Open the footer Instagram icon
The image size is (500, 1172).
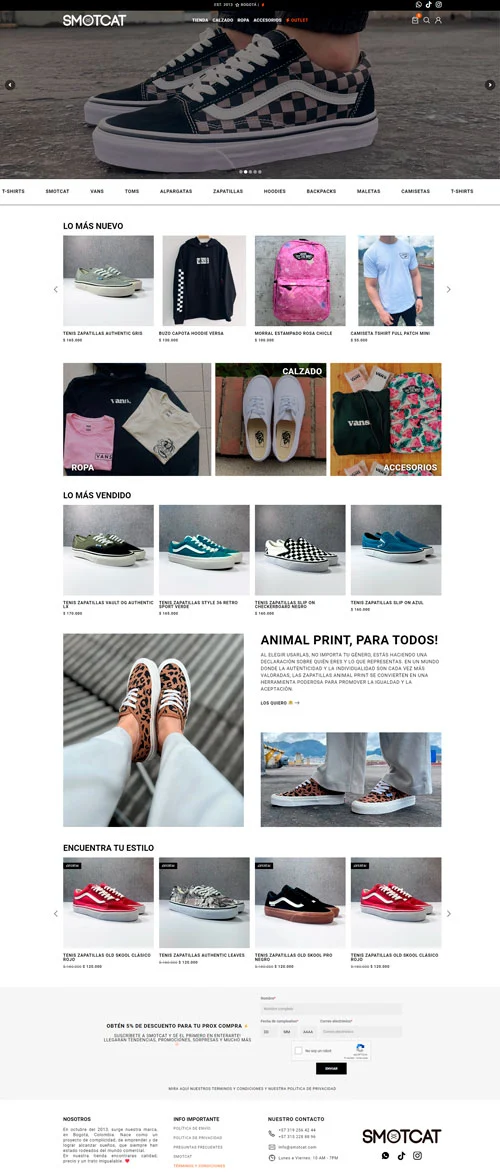(418, 1156)
